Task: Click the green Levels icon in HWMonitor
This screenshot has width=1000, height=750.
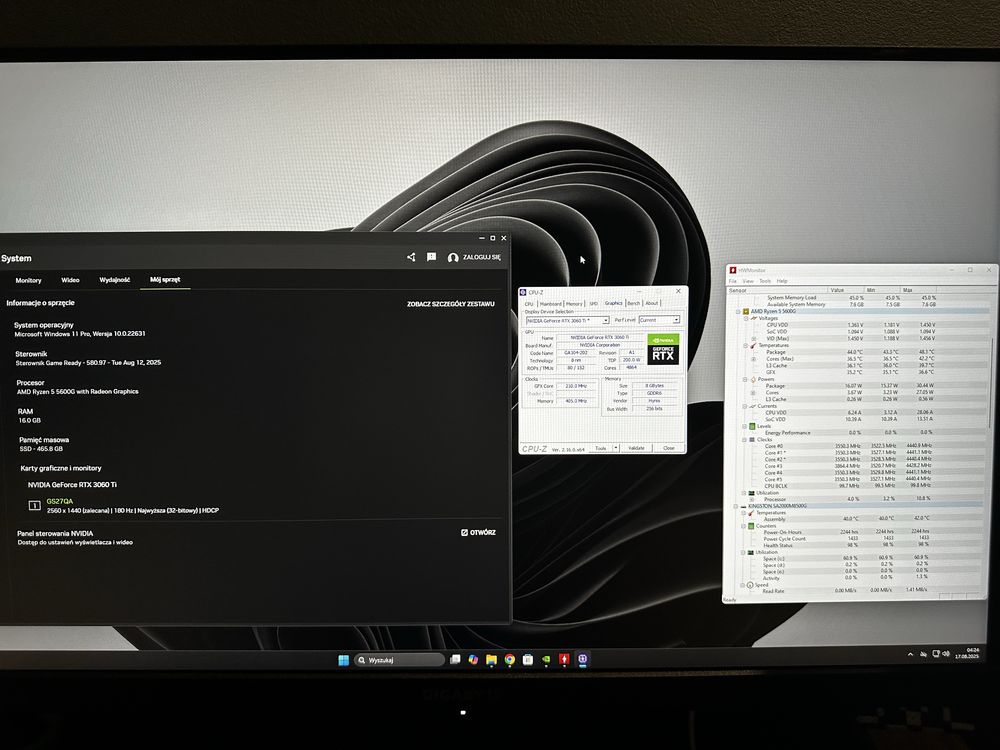Action: tap(752, 426)
